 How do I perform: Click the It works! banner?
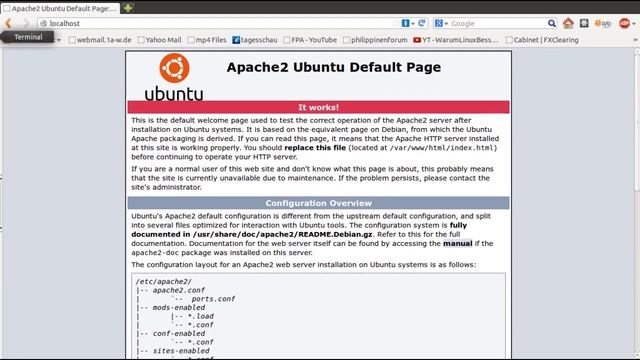click(318, 107)
